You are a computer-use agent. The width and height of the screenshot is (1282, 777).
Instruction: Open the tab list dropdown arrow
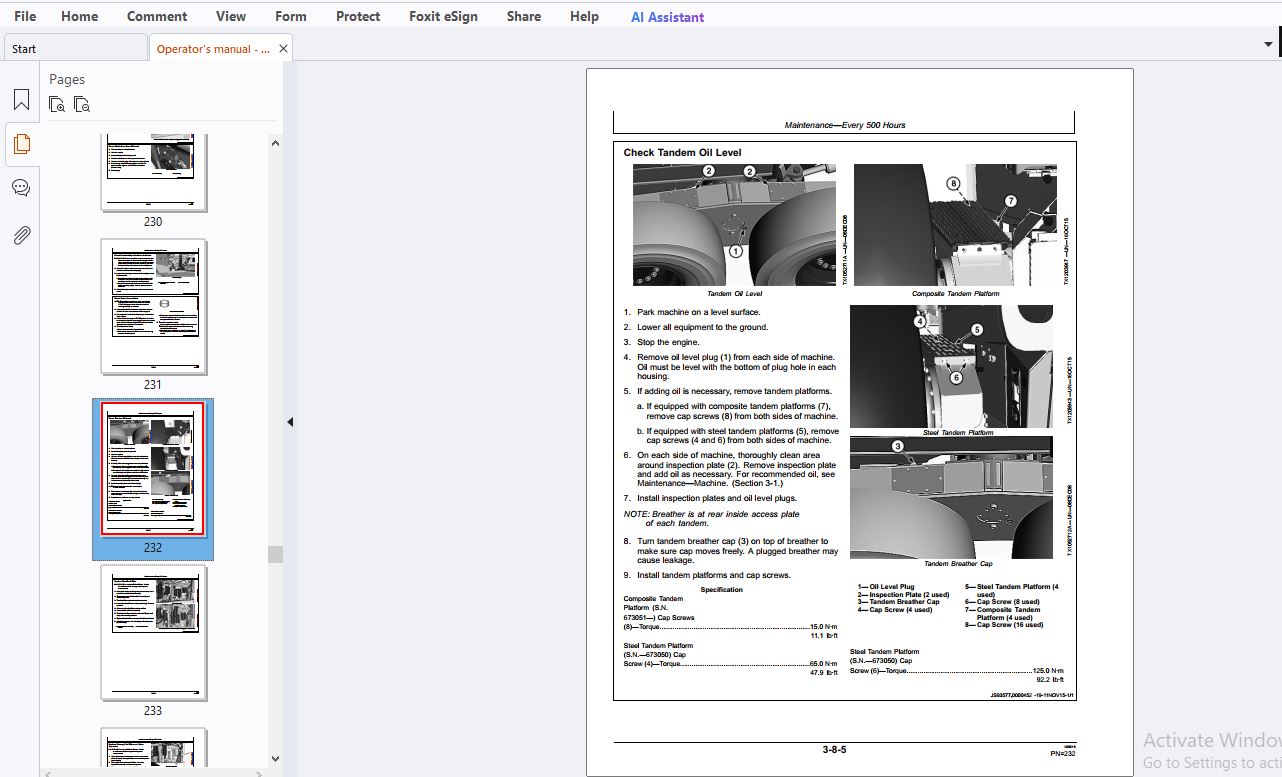click(1269, 44)
